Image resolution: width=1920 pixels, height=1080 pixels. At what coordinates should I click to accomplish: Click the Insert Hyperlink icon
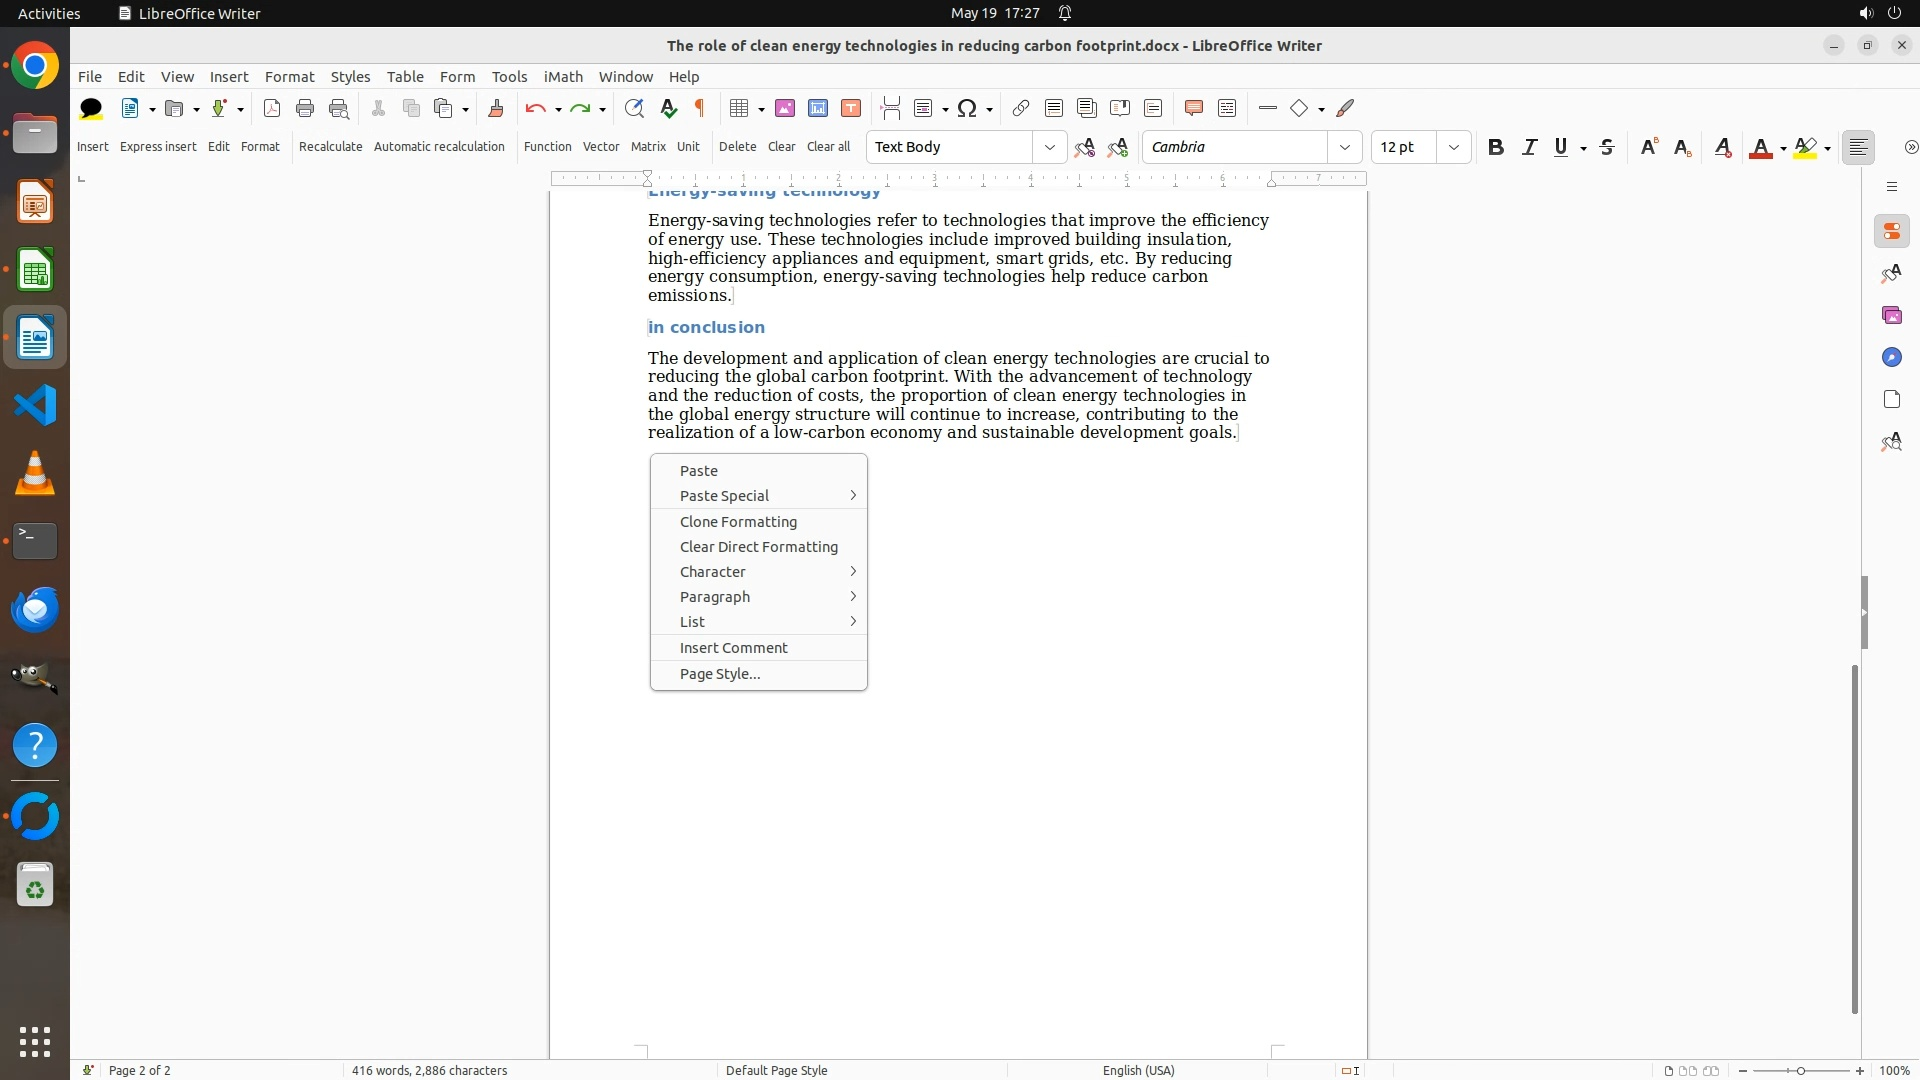(x=1020, y=108)
